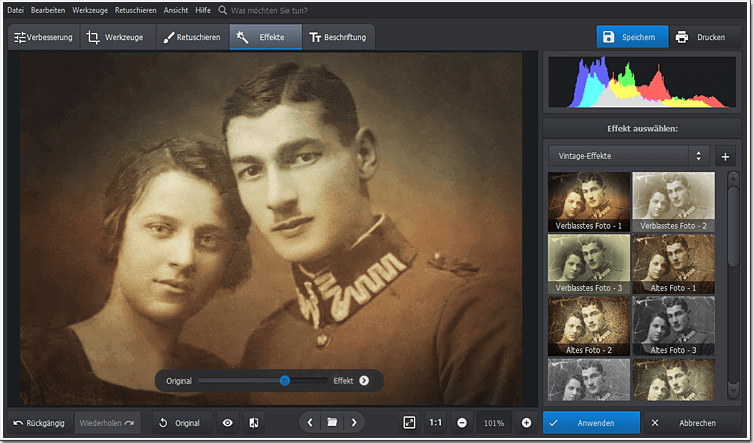
Task: Click the Drucken button
Action: 704,37
